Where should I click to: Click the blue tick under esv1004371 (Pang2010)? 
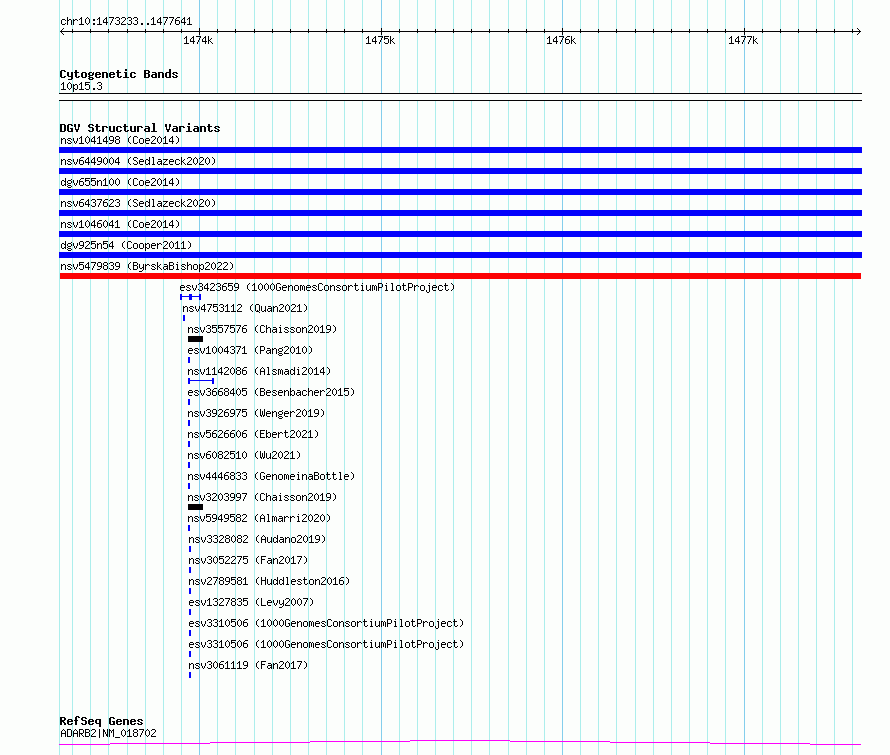189,360
